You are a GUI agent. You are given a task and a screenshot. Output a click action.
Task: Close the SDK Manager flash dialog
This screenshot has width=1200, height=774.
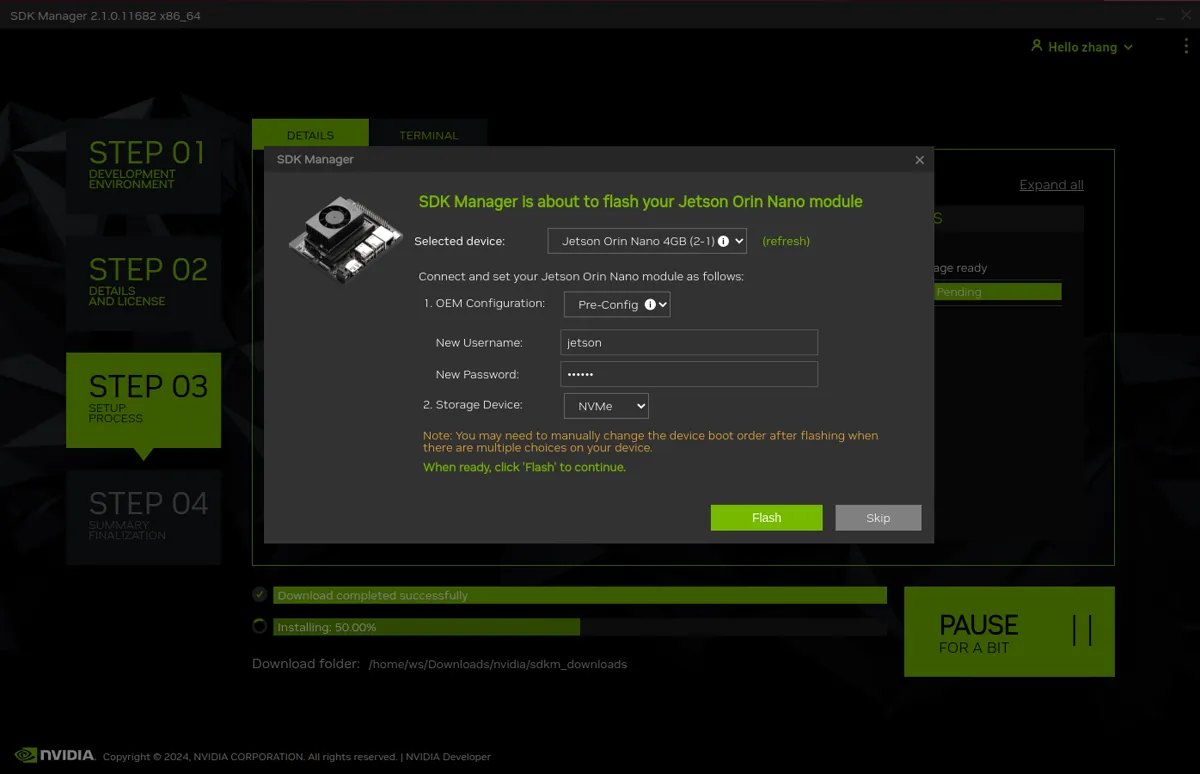[x=920, y=160]
